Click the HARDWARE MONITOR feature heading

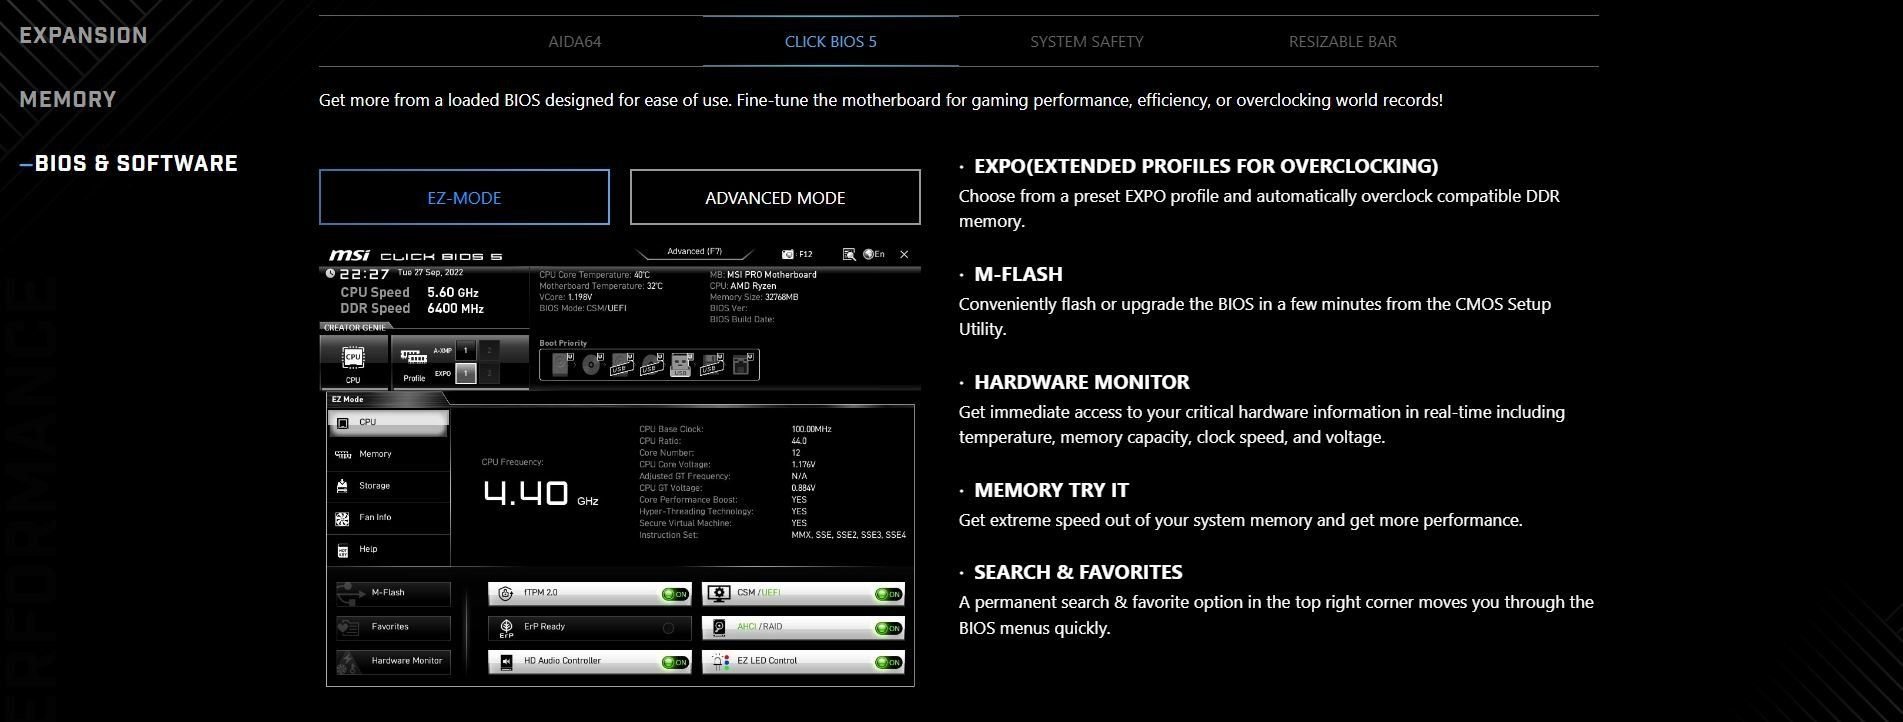pos(1082,382)
